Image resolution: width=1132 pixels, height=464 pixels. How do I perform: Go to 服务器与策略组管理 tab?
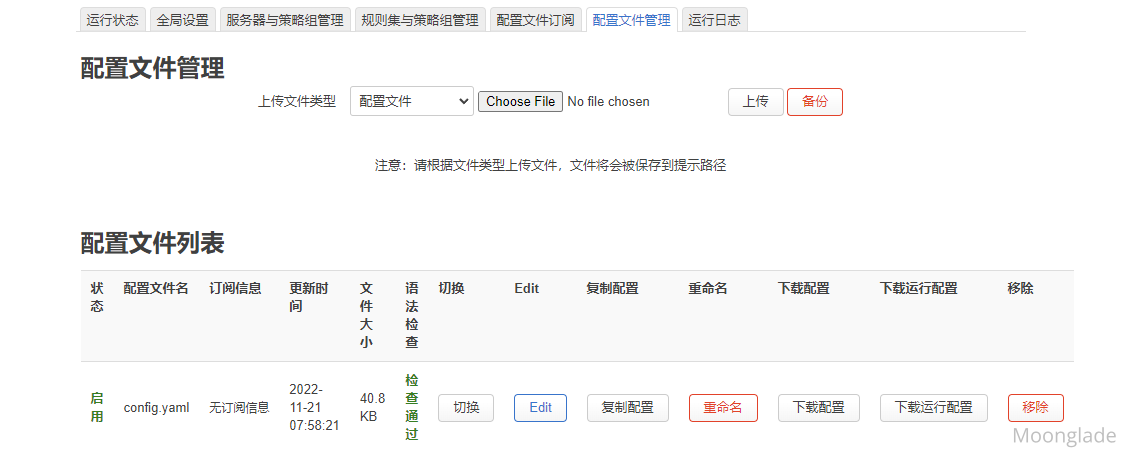click(x=284, y=20)
